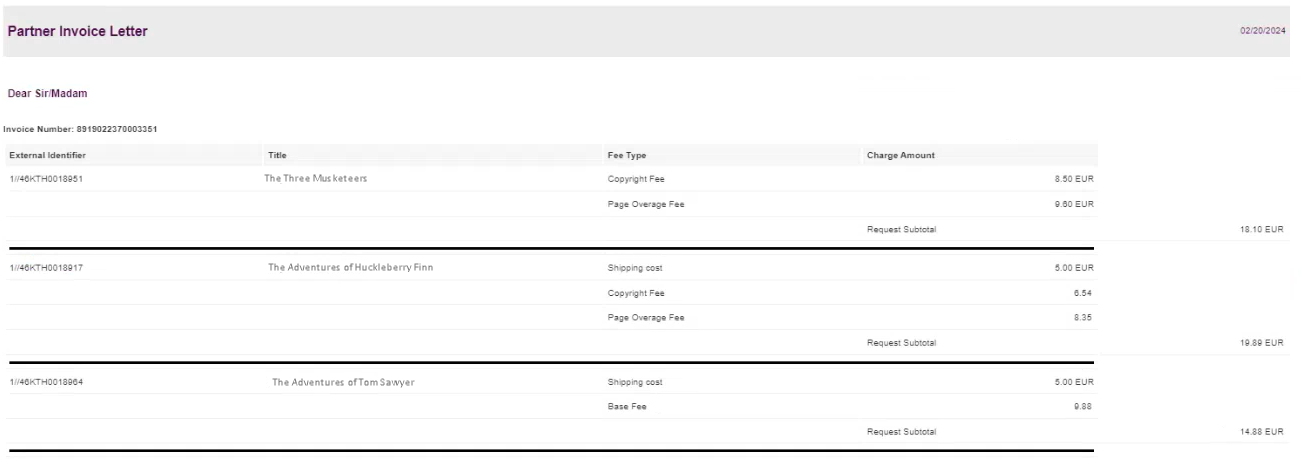Viewport: 1301px width, 459px height.
Task: Select the 18.10 EUR request subtotal
Action: pos(1264,229)
